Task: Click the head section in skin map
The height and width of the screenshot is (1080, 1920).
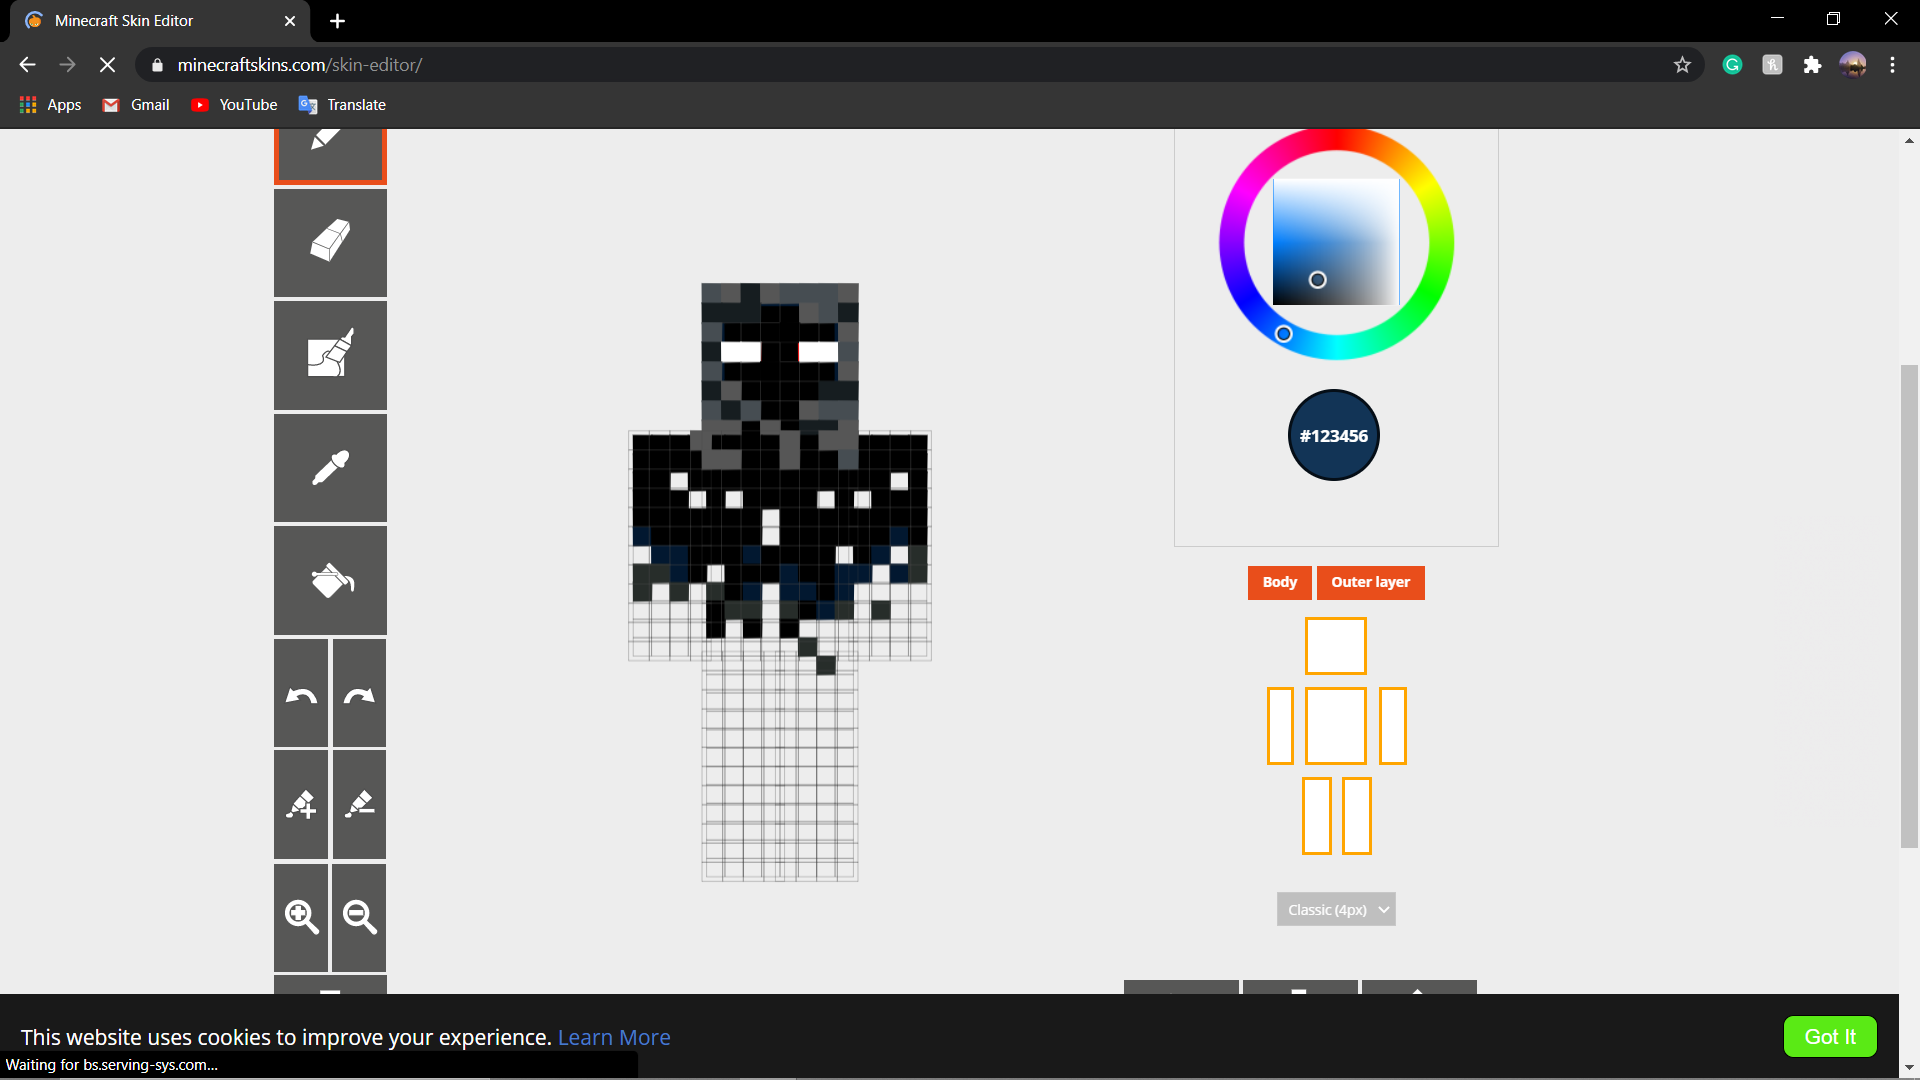Action: pos(1336,645)
